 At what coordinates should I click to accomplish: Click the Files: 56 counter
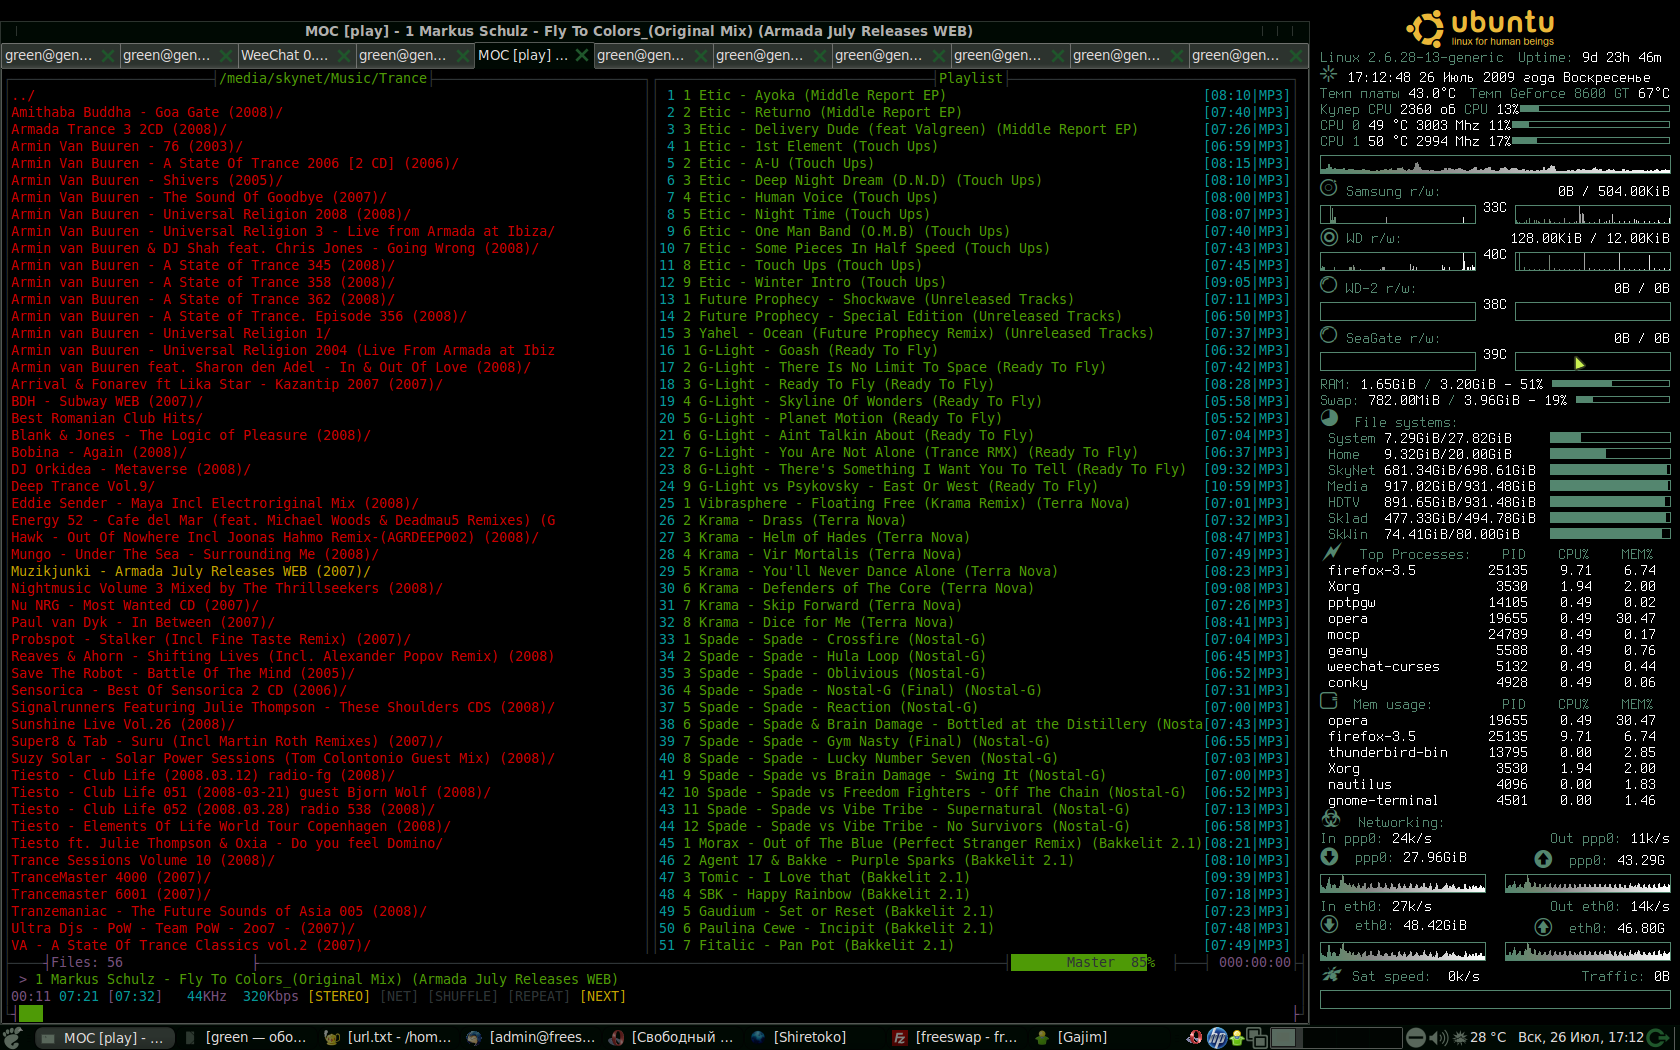pyautogui.click(x=87, y=962)
